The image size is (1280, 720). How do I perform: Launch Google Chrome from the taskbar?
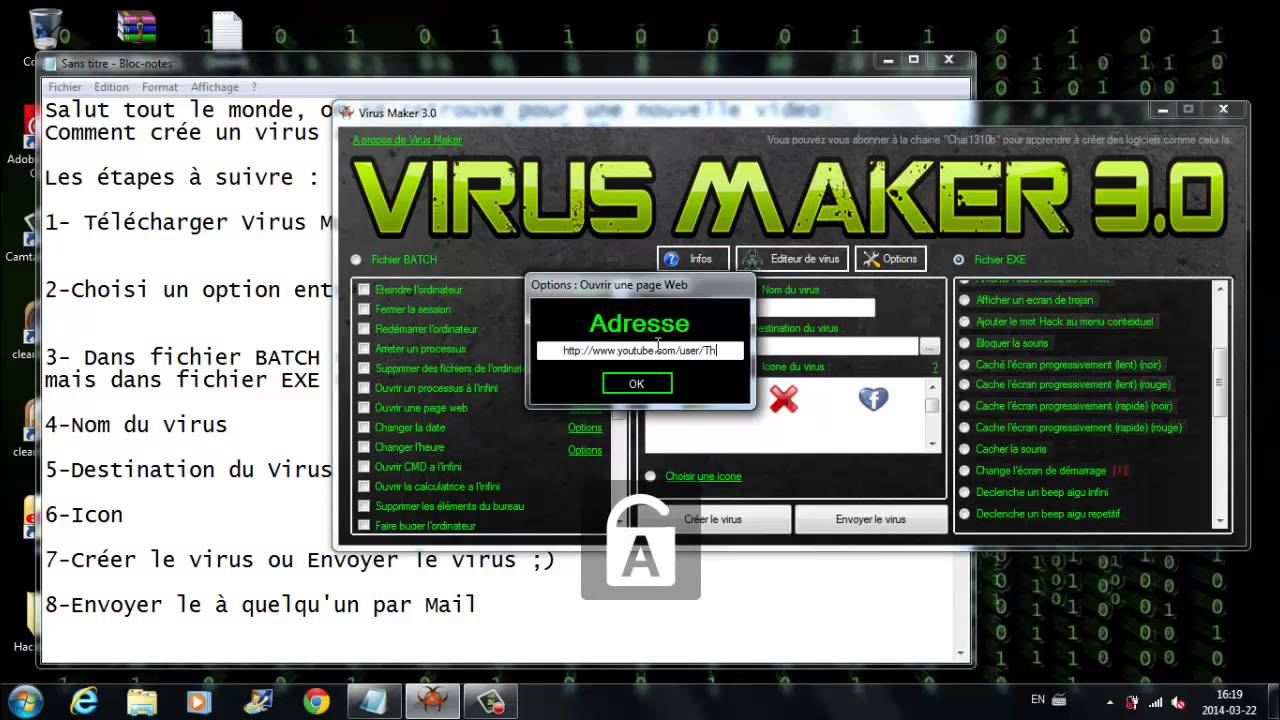click(x=317, y=700)
